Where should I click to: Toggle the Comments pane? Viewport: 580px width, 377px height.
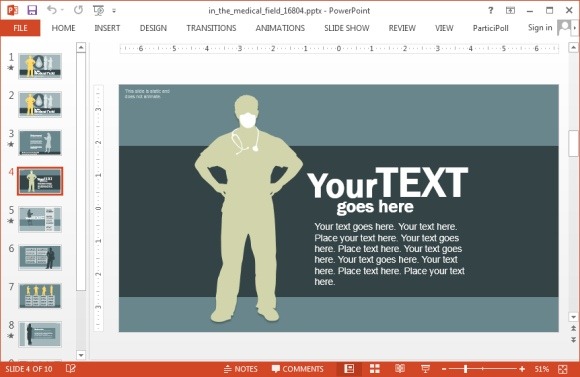[x=297, y=369]
